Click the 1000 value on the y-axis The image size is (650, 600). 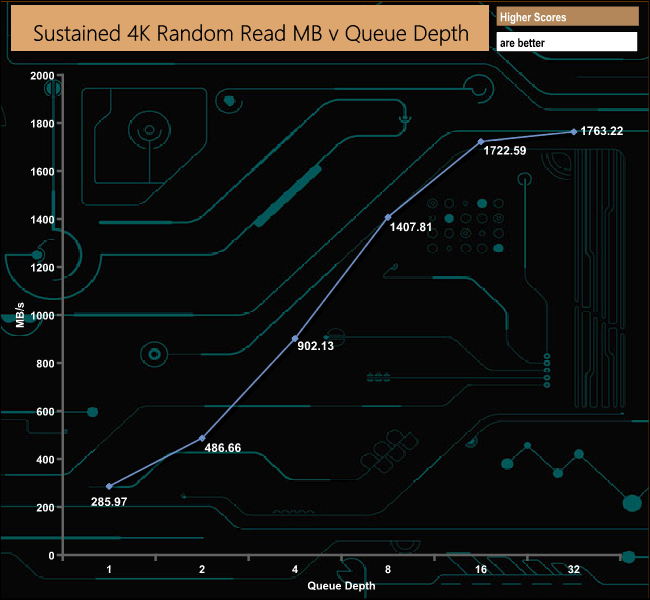point(42,316)
